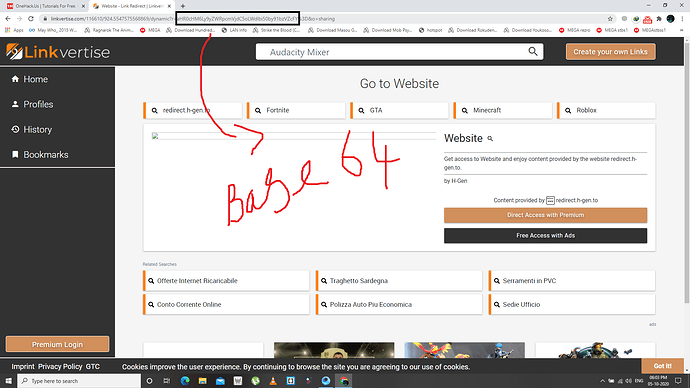Viewport: 690px width, 388px height.
Task: Click Direct Access with Premium button
Action: (x=545, y=215)
